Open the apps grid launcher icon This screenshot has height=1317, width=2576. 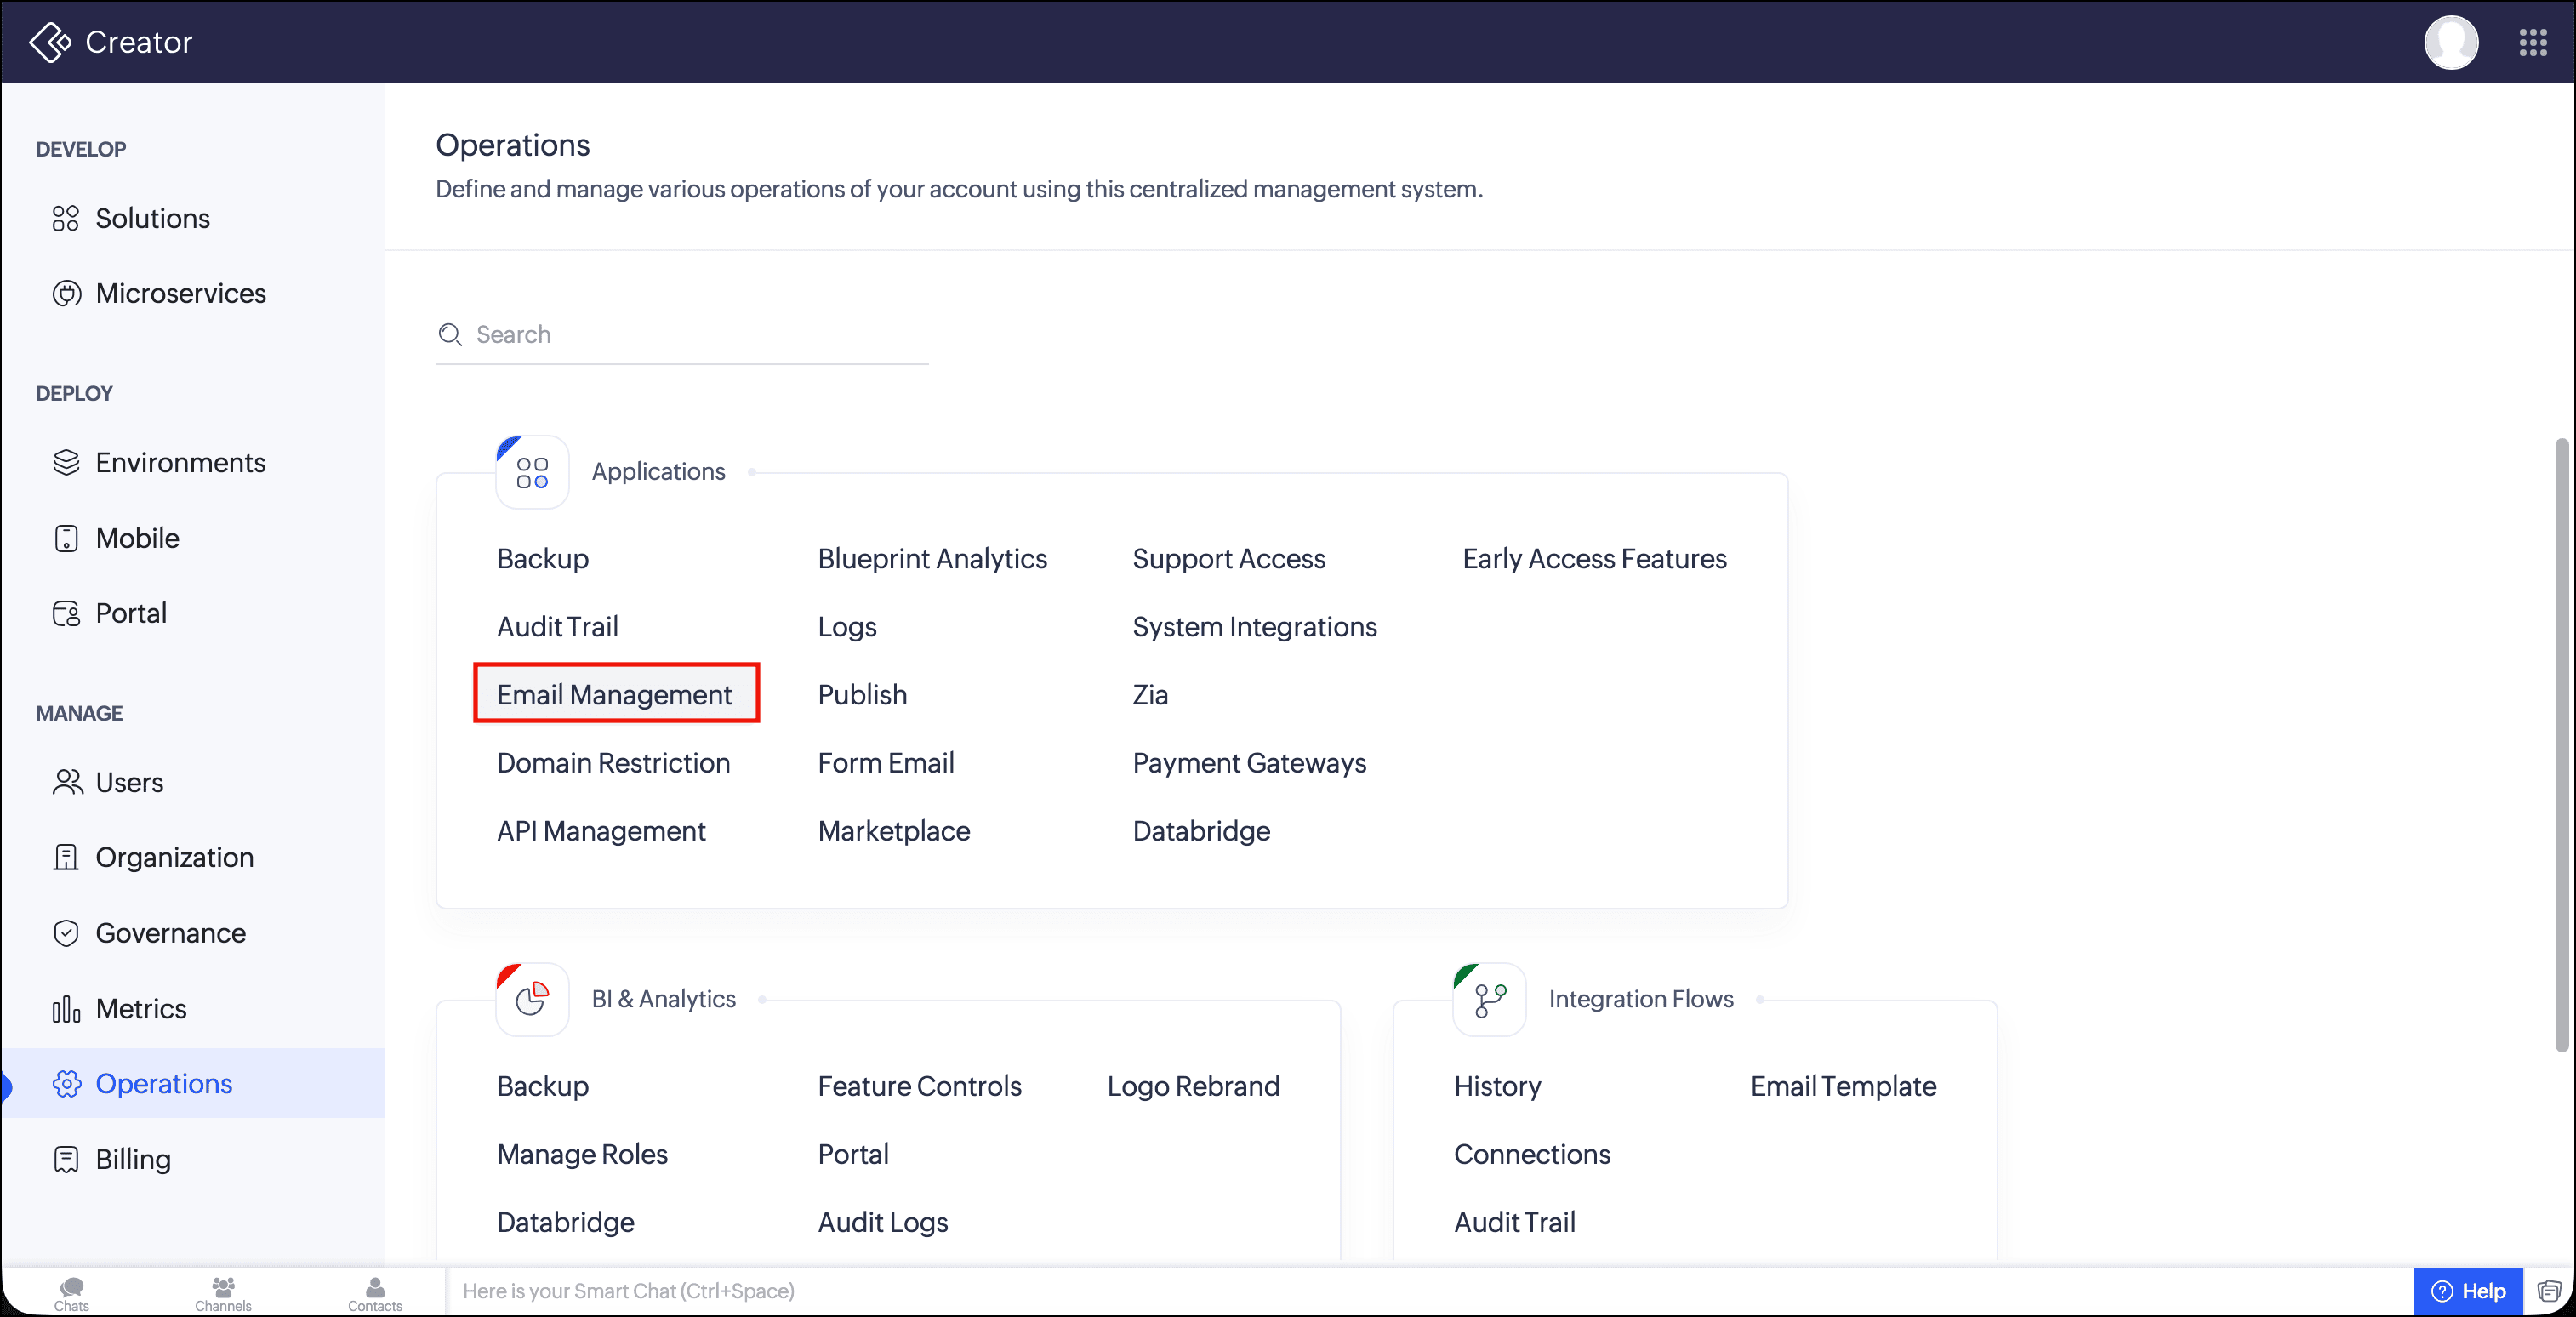pyautogui.click(x=2532, y=42)
